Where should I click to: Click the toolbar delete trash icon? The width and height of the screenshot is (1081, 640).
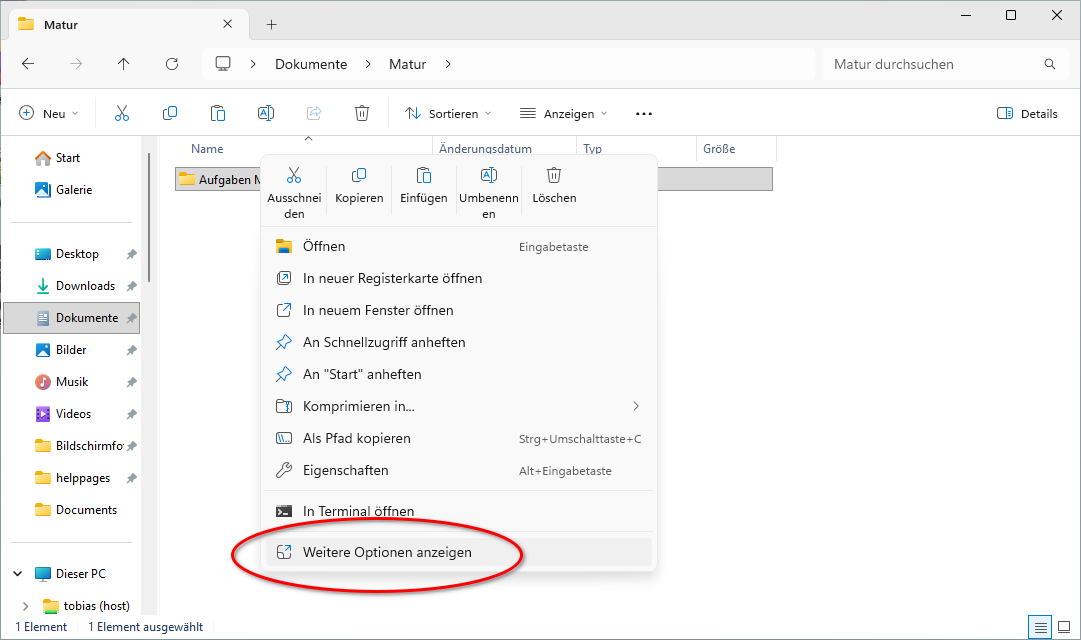coord(362,114)
